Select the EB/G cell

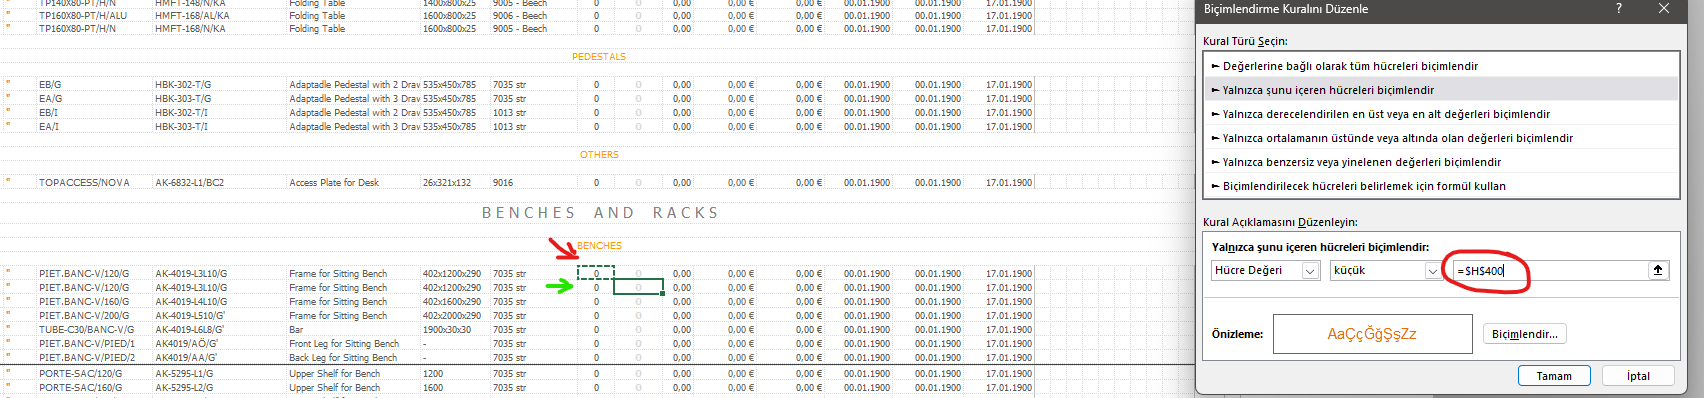[x=50, y=85]
